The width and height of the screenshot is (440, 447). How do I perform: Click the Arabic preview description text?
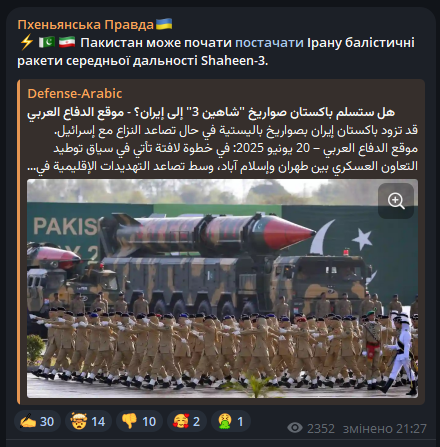click(222, 148)
